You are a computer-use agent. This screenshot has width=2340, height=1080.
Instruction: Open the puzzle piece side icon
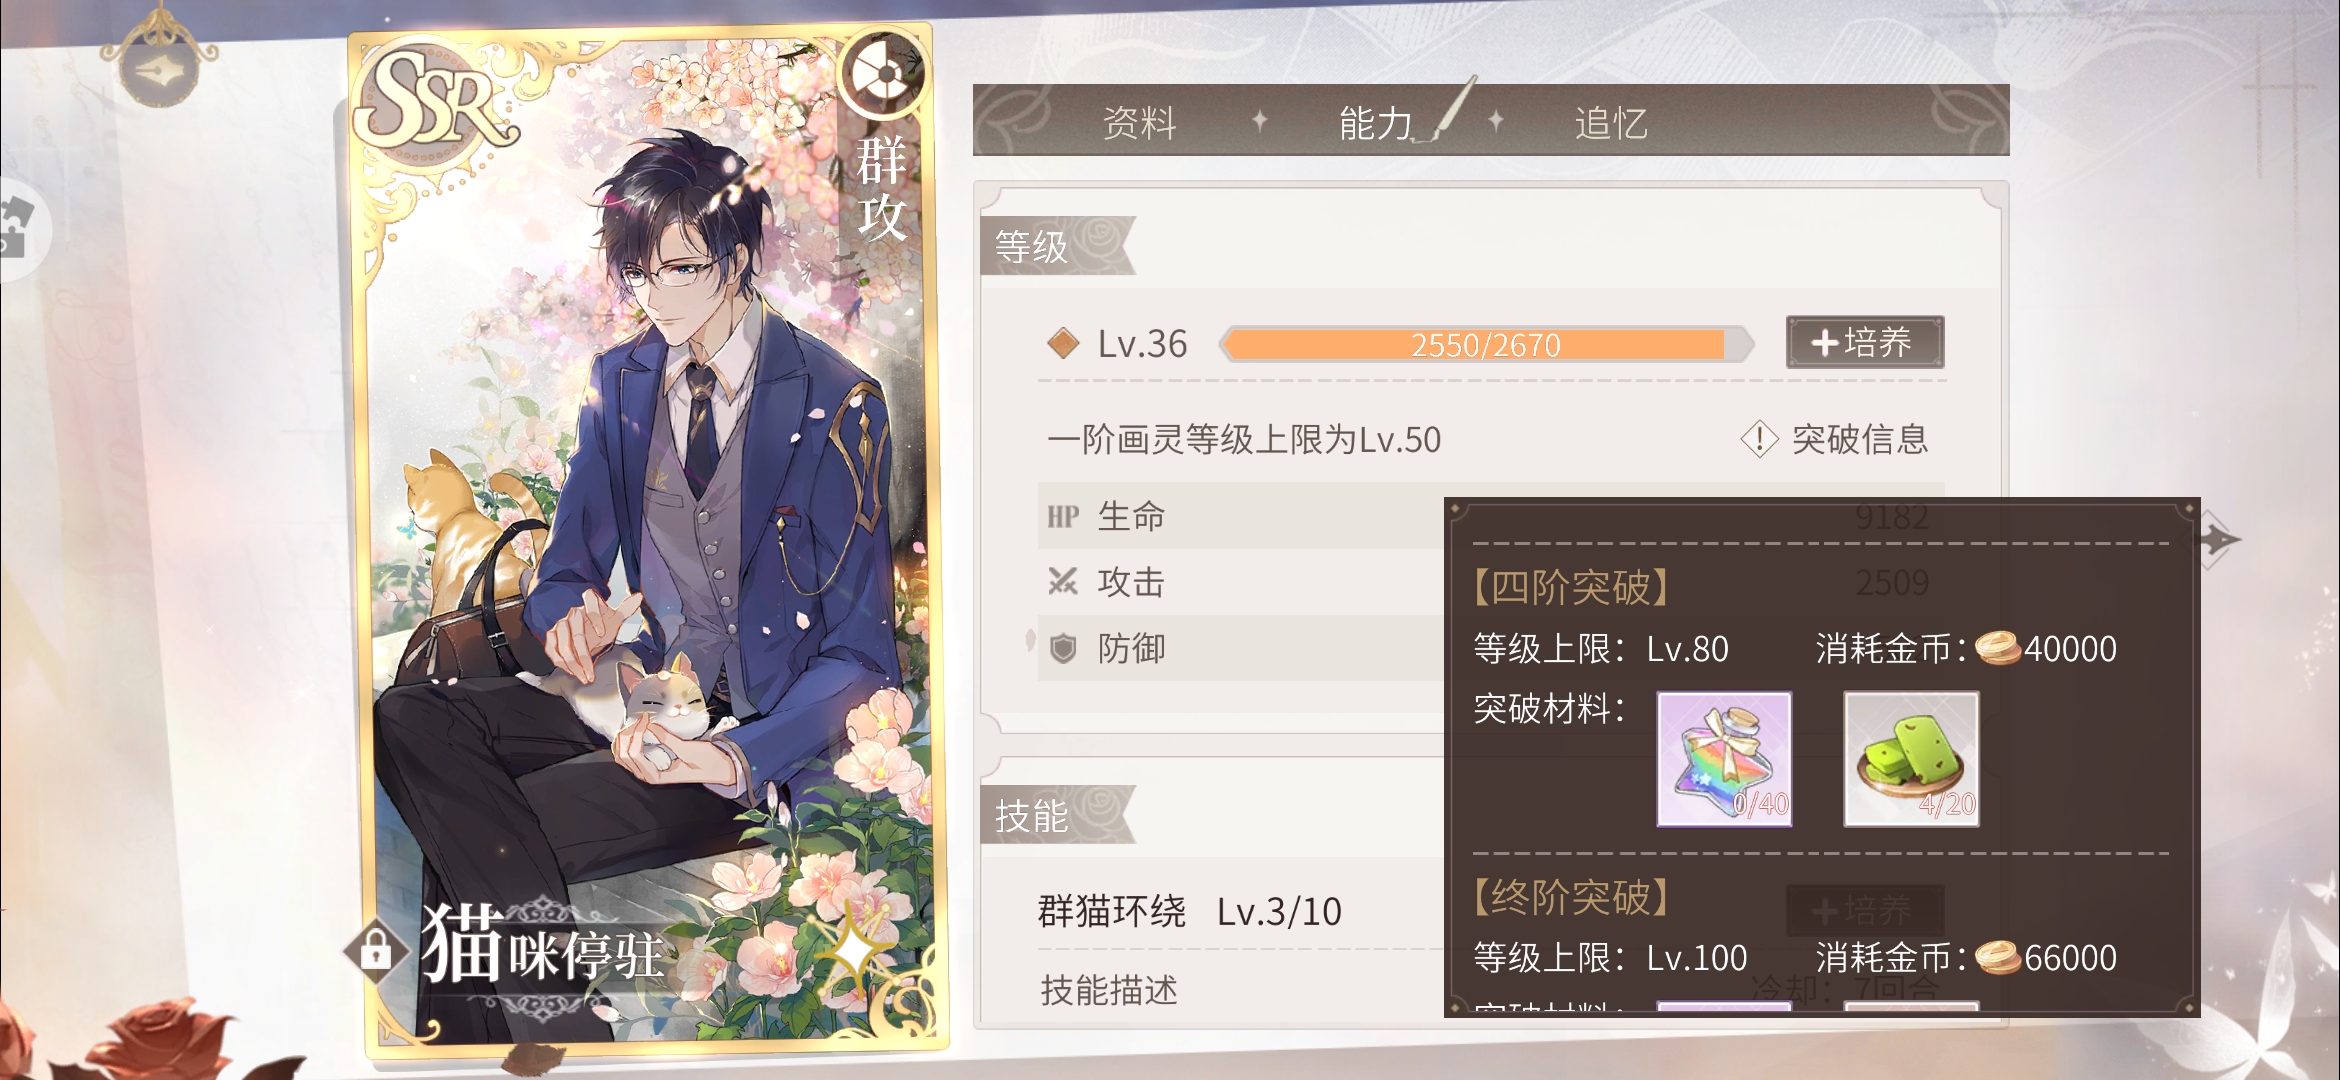pyautogui.click(x=20, y=228)
